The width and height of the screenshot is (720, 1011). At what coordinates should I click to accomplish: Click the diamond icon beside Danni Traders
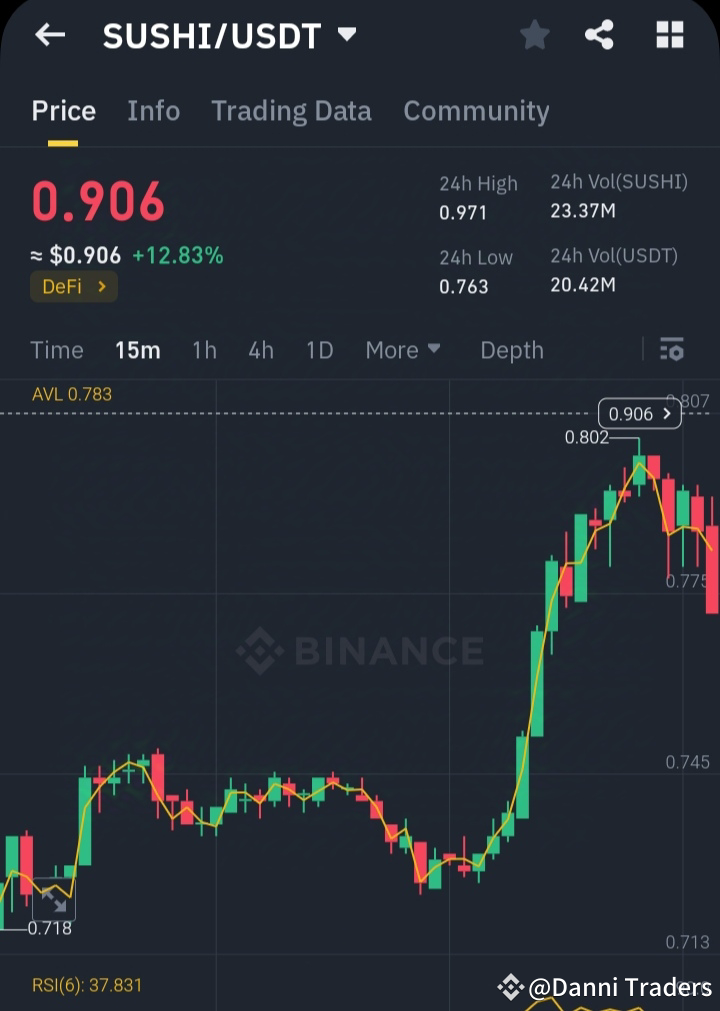click(x=511, y=987)
